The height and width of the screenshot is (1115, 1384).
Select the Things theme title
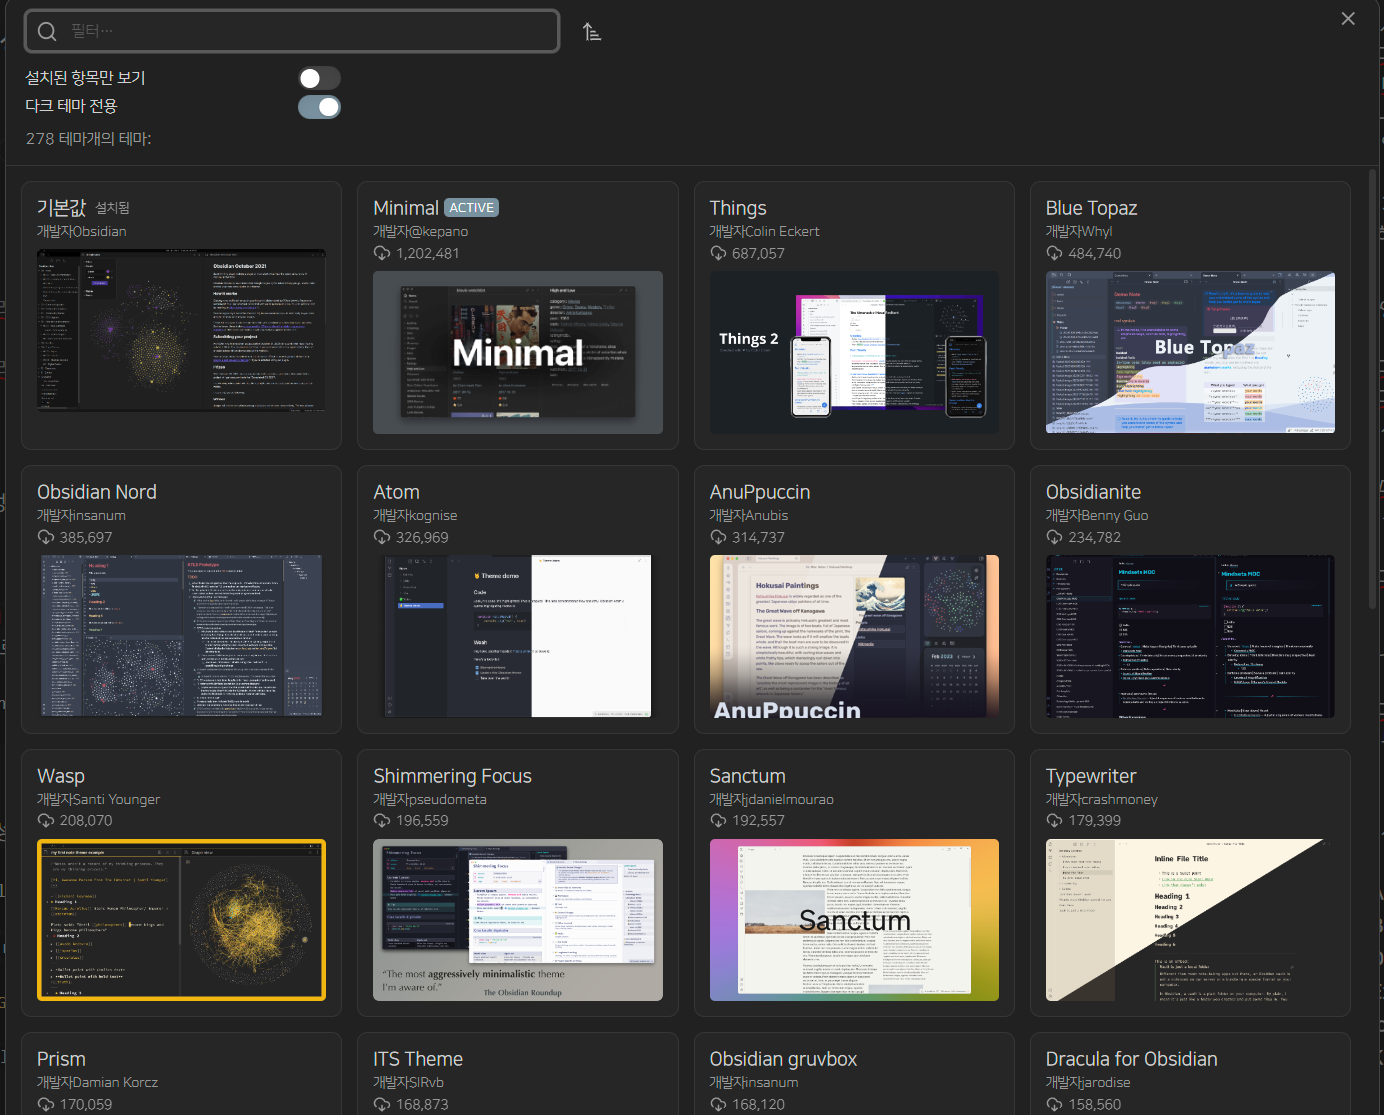coord(738,208)
